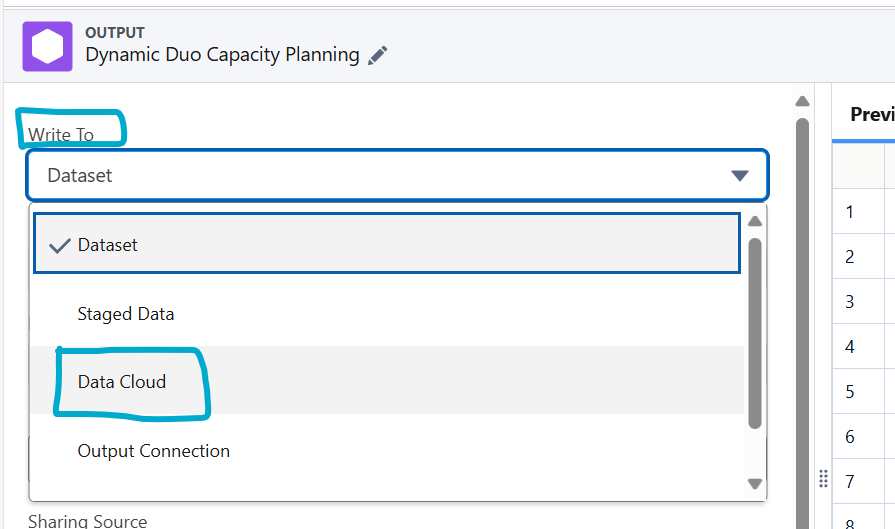This screenshot has width=895, height=529.
Task: Select row number 7 in the preview table
Action: click(850, 482)
